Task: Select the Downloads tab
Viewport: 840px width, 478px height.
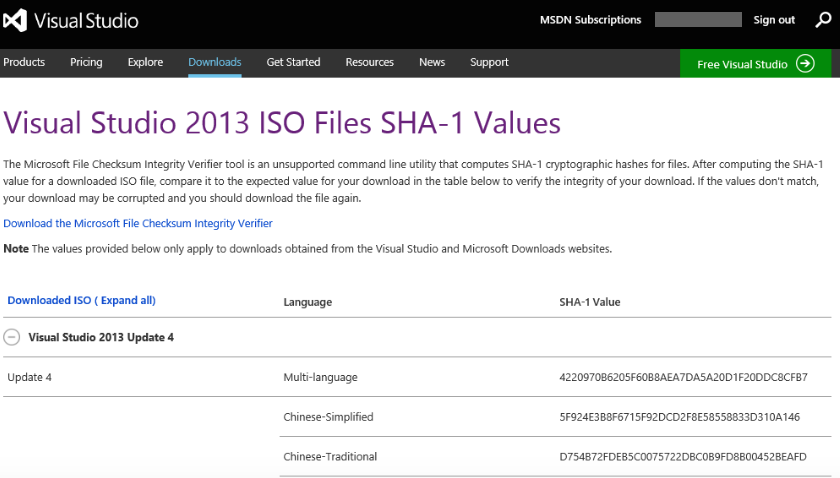Action: click(x=215, y=62)
